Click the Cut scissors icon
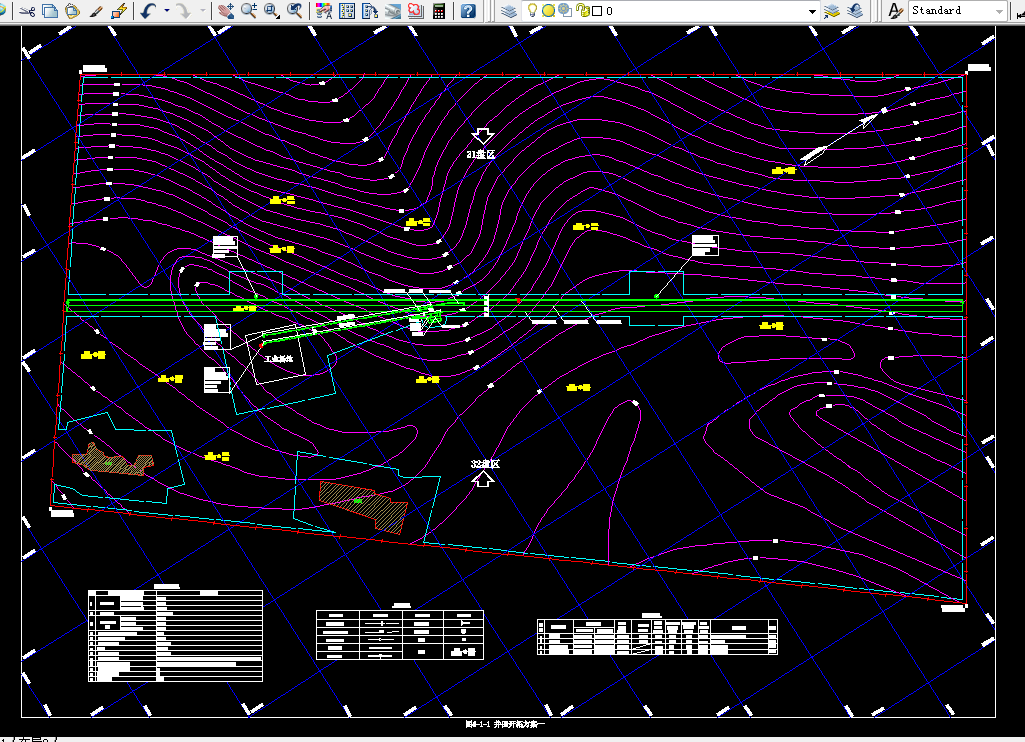The width and height of the screenshot is (1025, 742). (27, 11)
